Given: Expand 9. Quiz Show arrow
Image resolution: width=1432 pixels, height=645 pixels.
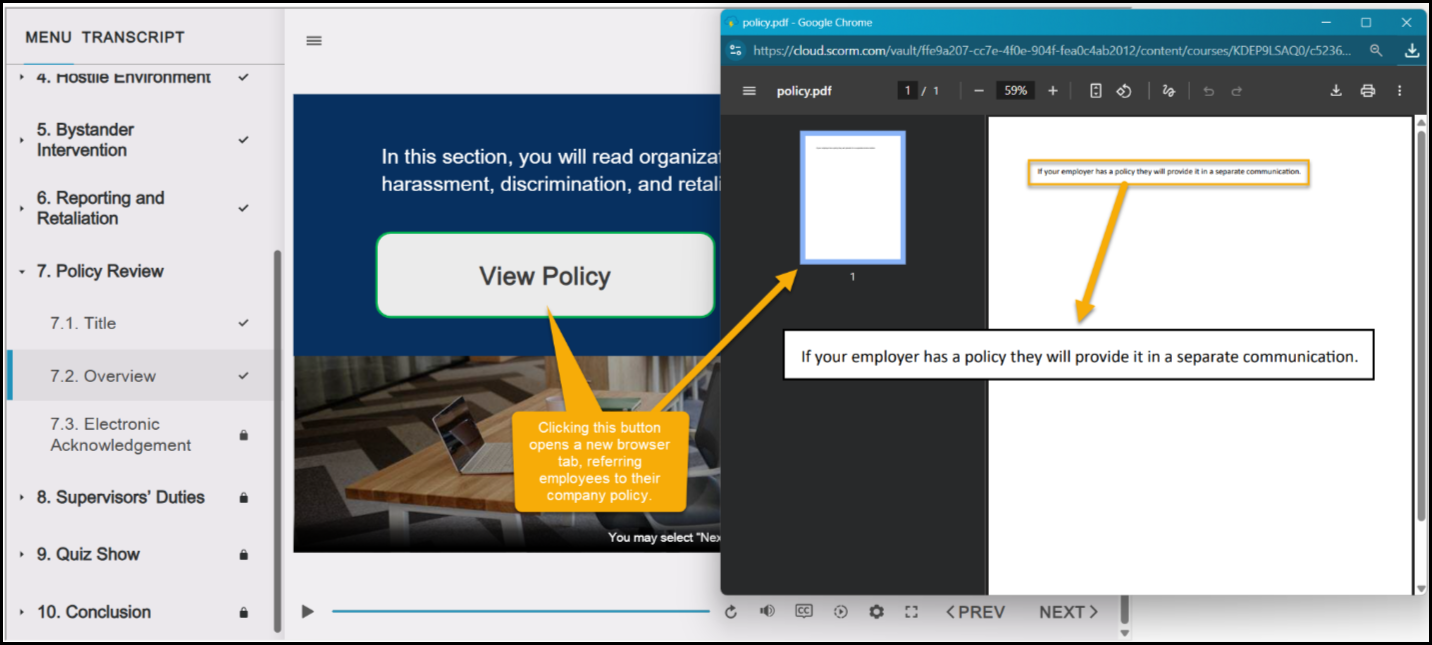Looking at the screenshot, I should (x=22, y=554).
